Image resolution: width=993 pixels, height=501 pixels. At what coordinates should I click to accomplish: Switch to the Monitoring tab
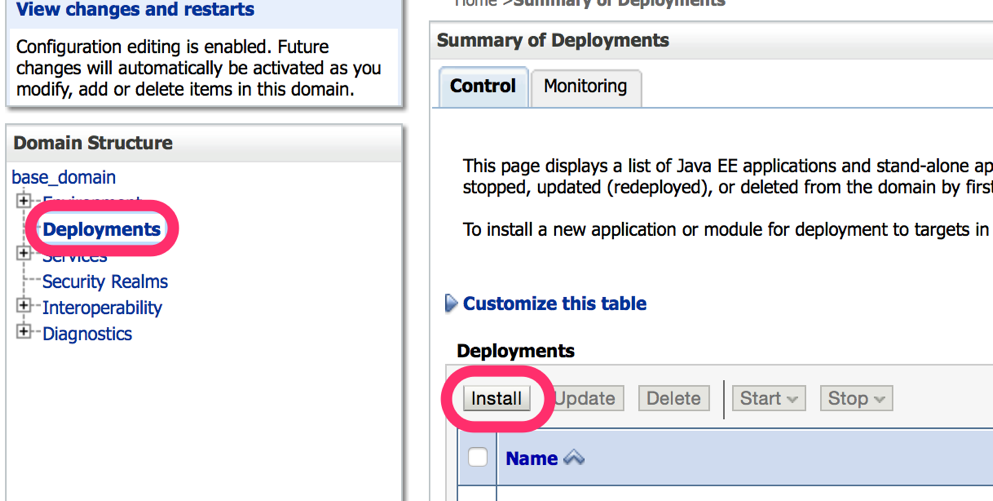click(x=585, y=86)
